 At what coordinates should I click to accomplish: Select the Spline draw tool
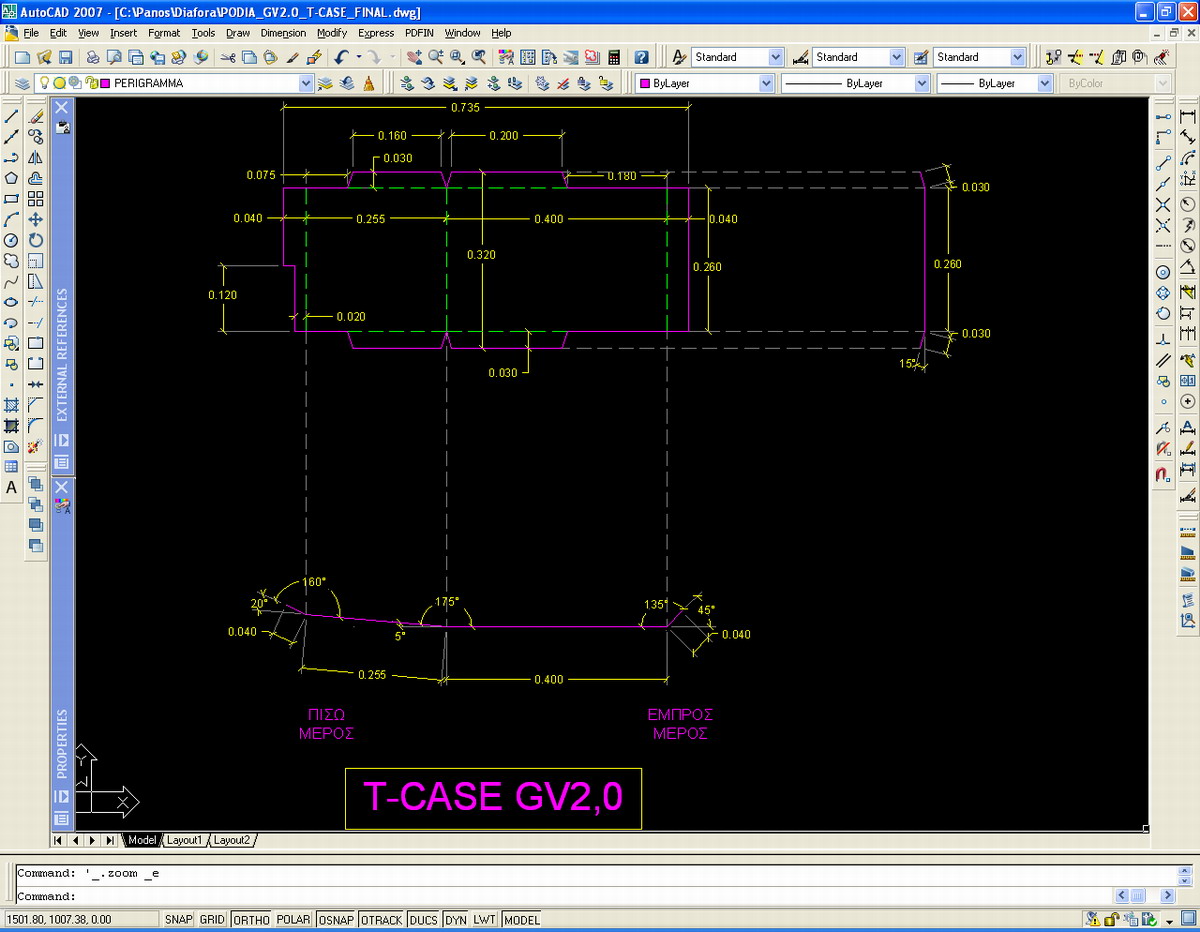point(12,281)
